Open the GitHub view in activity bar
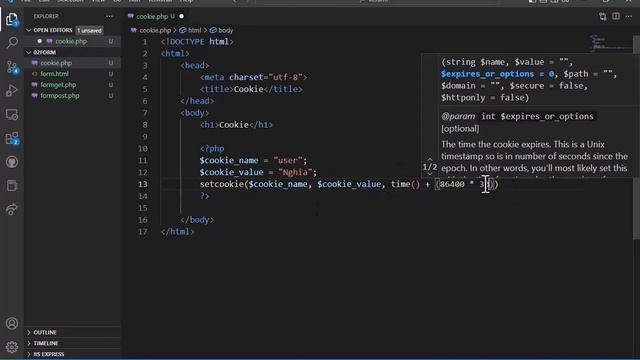 [x=12, y=162]
